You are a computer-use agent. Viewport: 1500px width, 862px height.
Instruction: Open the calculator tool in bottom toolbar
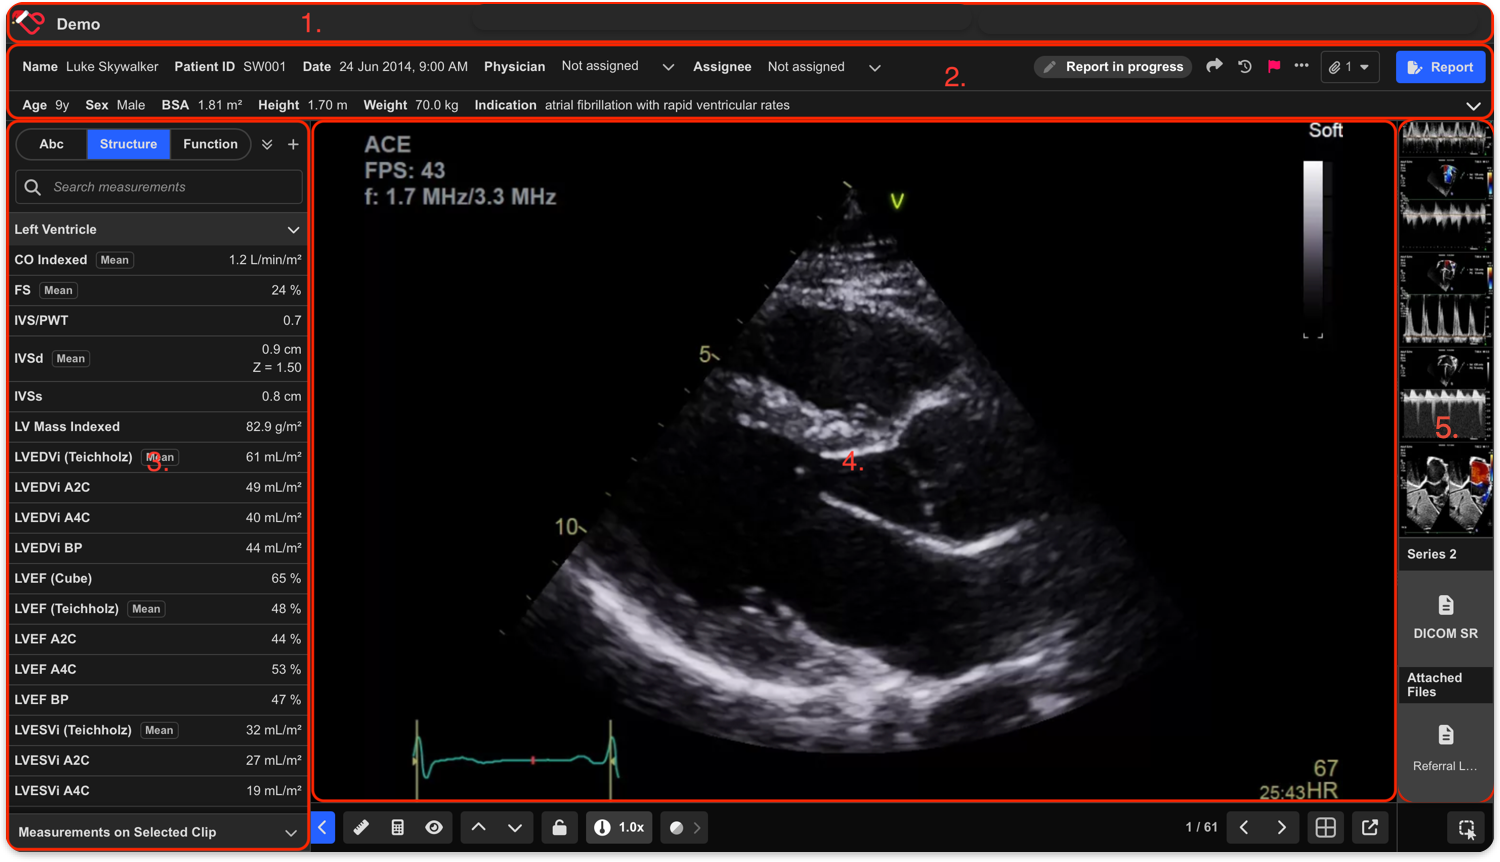click(397, 828)
